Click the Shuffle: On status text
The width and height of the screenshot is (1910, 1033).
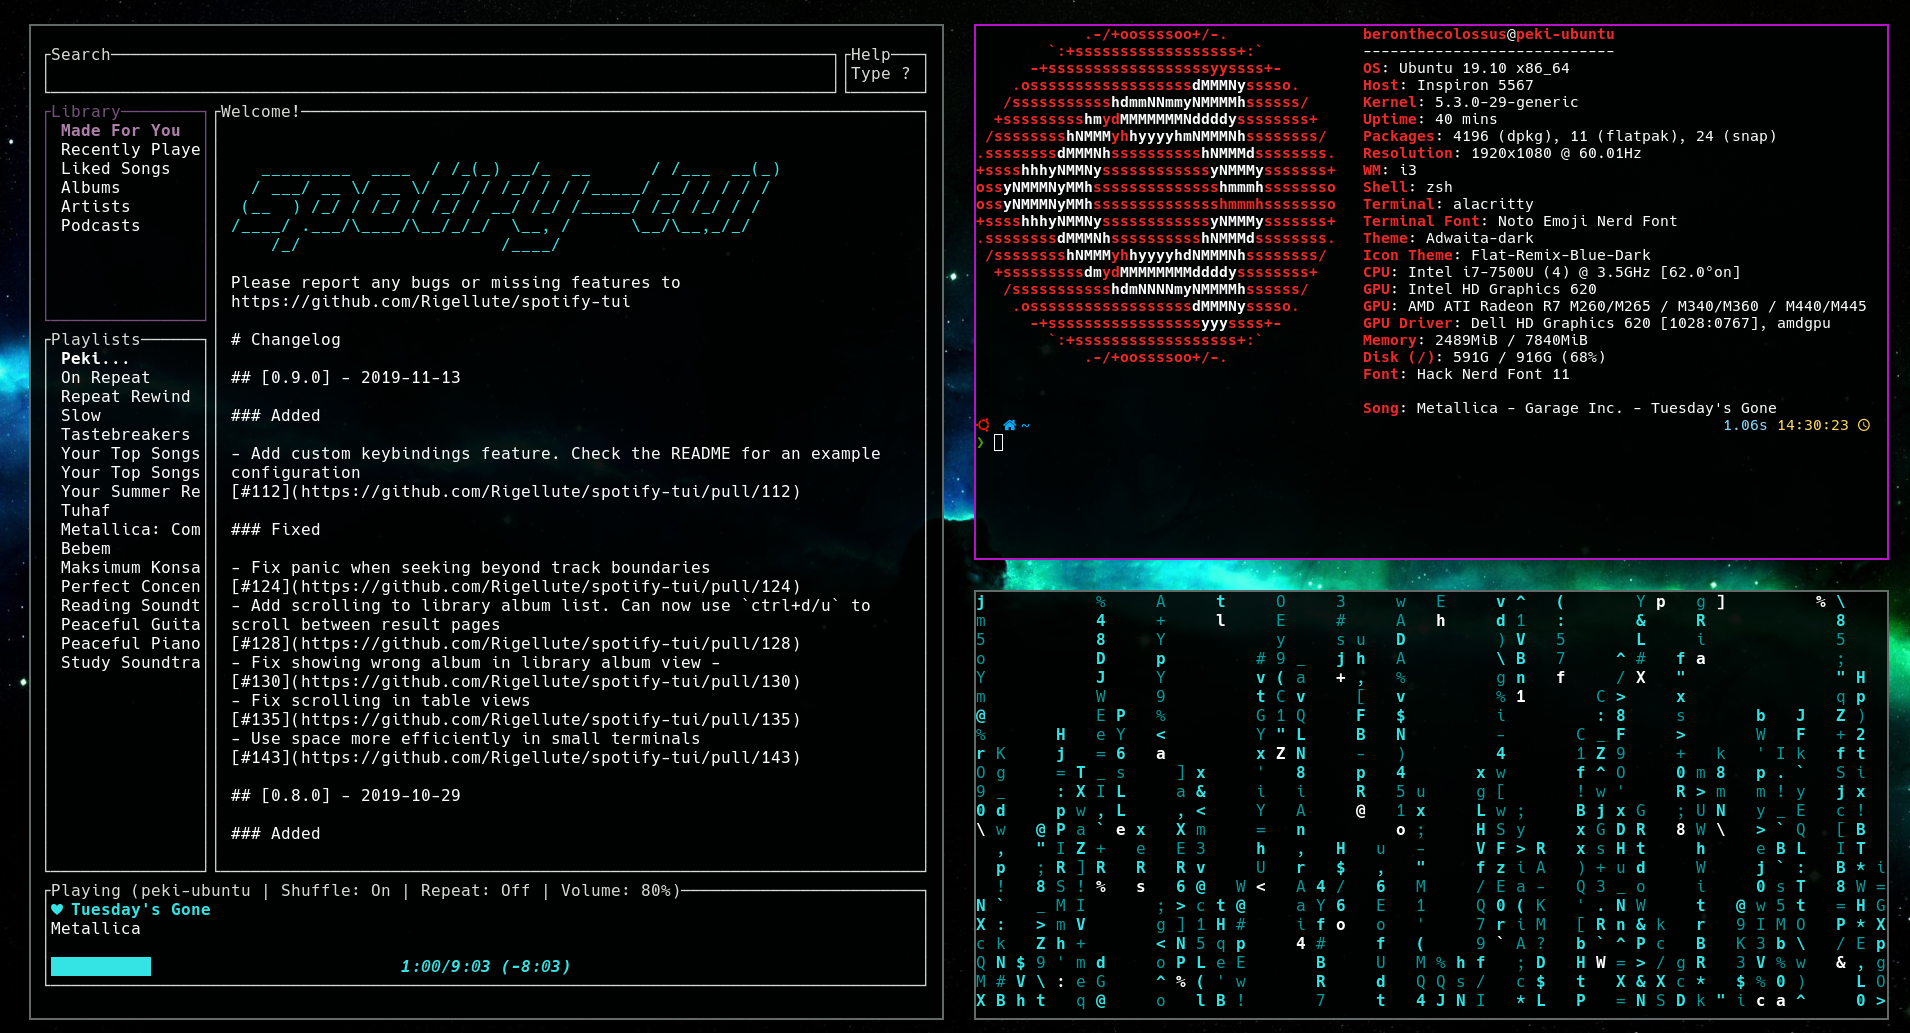(336, 891)
